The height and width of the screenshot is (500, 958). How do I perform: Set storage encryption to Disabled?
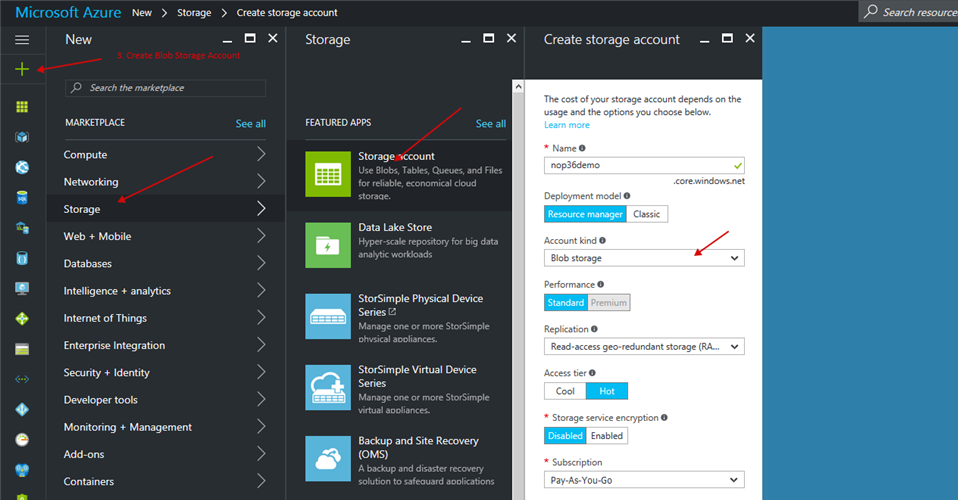pos(565,436)
